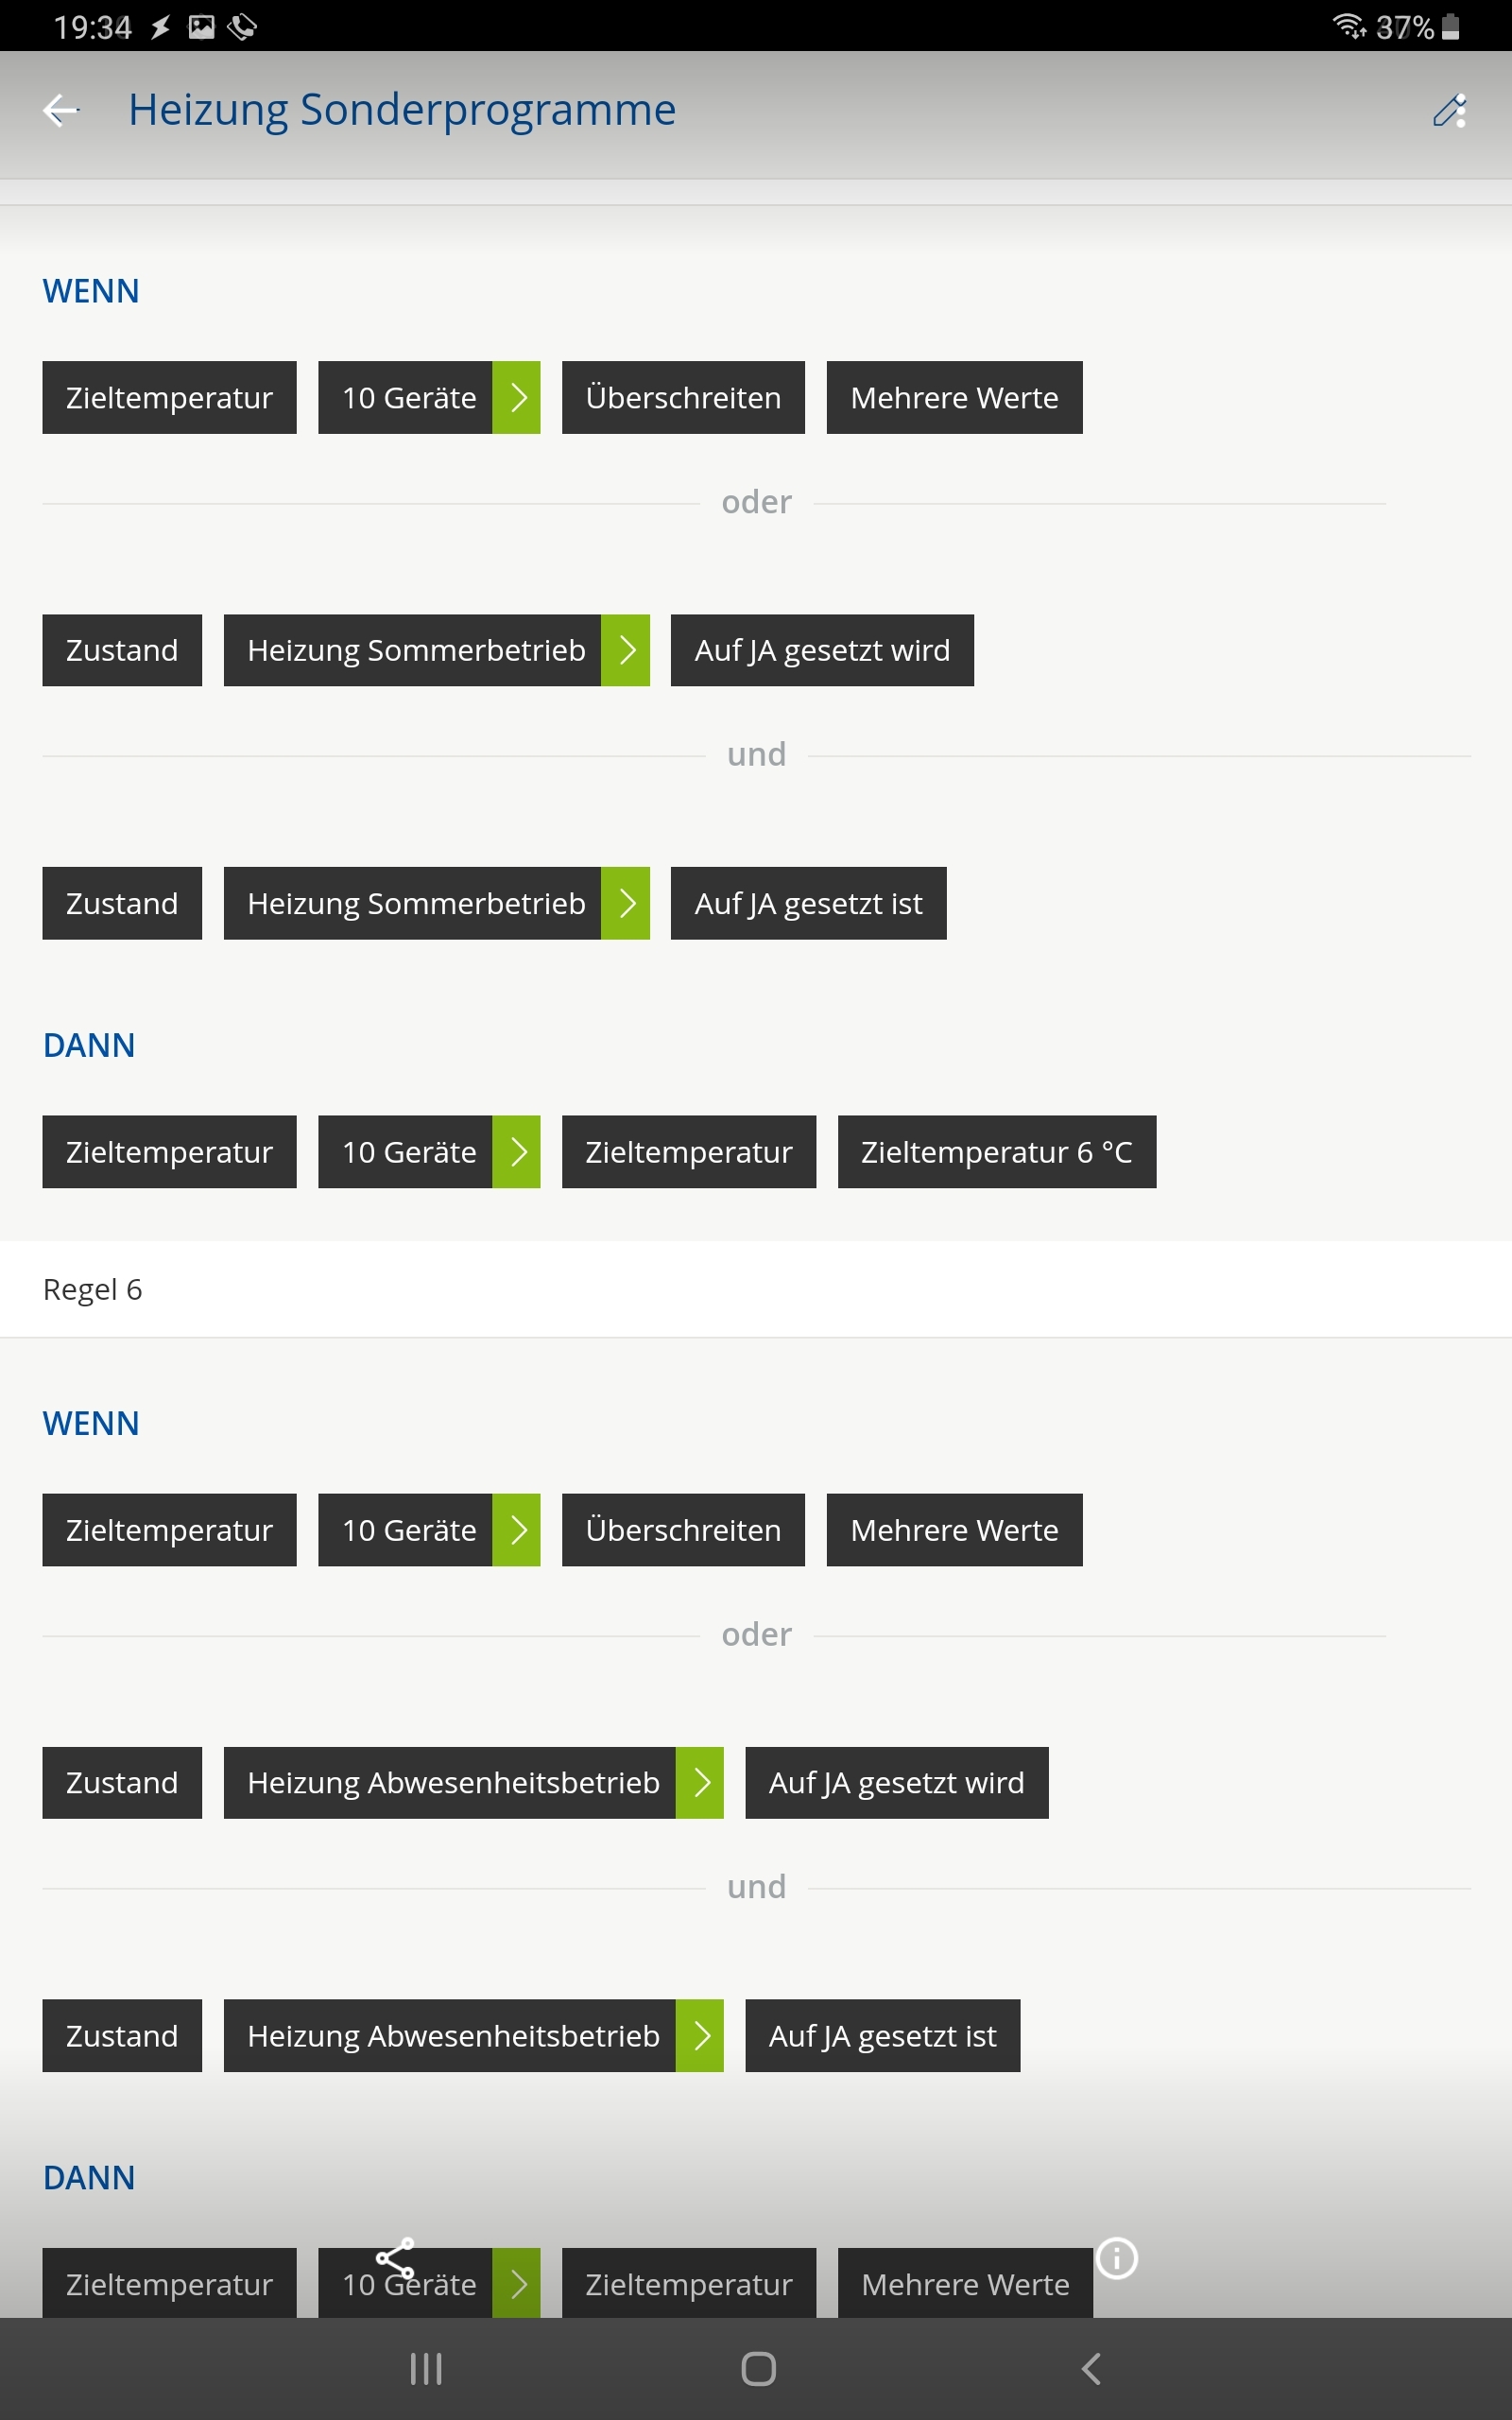Open the Regel 6 header row
Viewport: 1512px width, 2420px height.
(x=755, y=1289)
